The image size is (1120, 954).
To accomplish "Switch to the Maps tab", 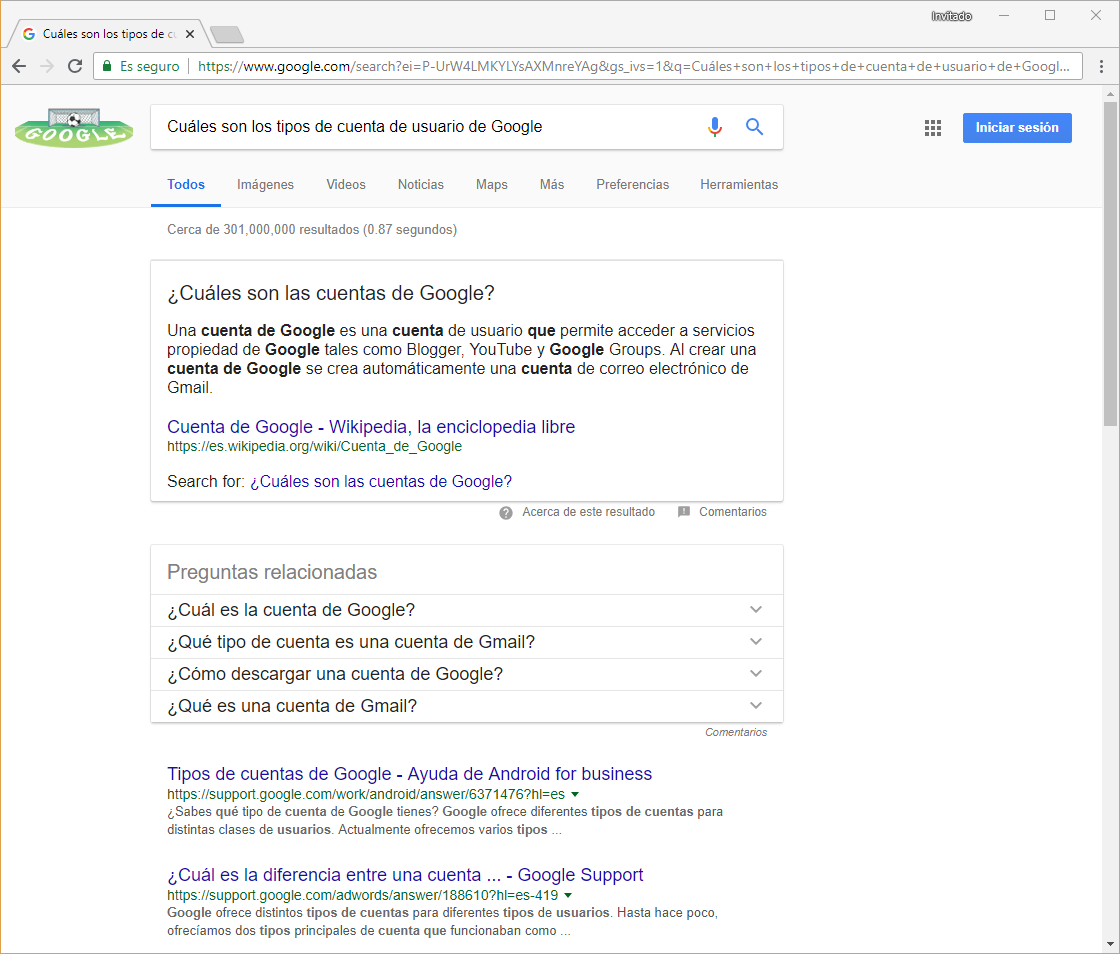I will [492, 184].
